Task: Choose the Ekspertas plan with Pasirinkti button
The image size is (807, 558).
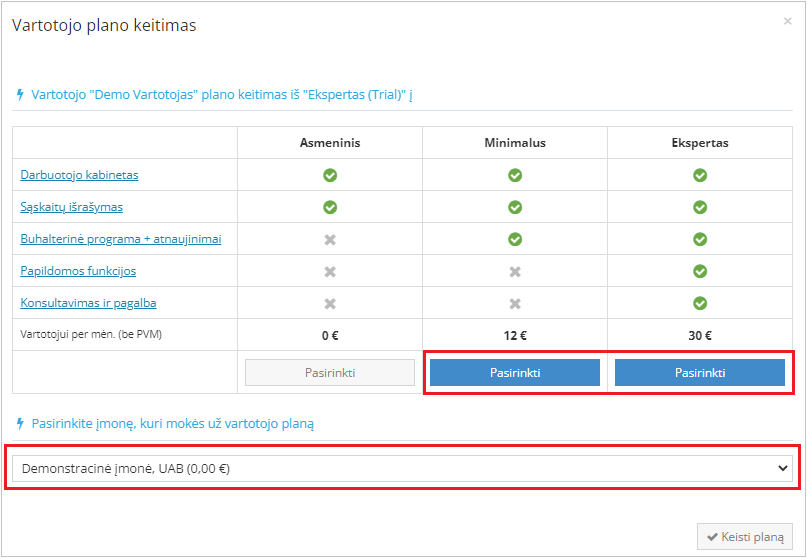Action: pyautogui.click(x=700, y=373)
